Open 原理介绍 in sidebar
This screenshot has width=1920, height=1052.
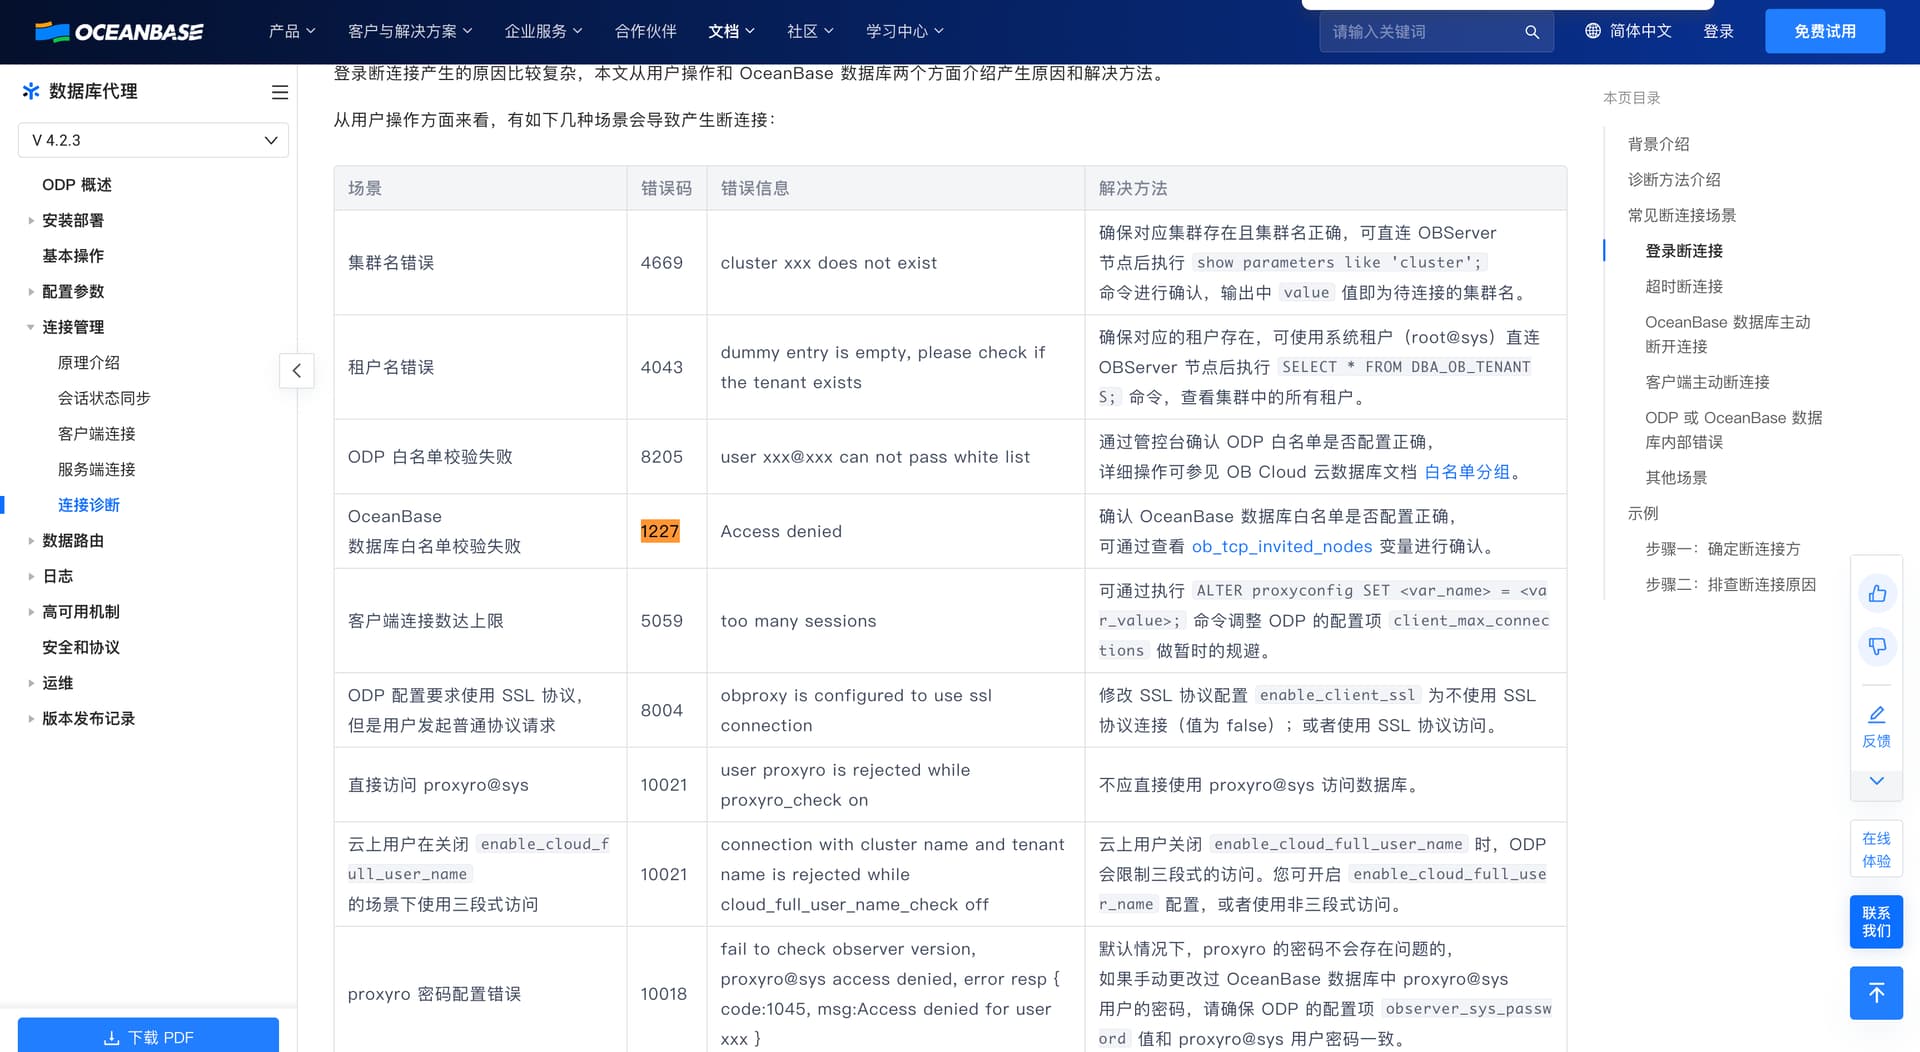click(89, 363)
